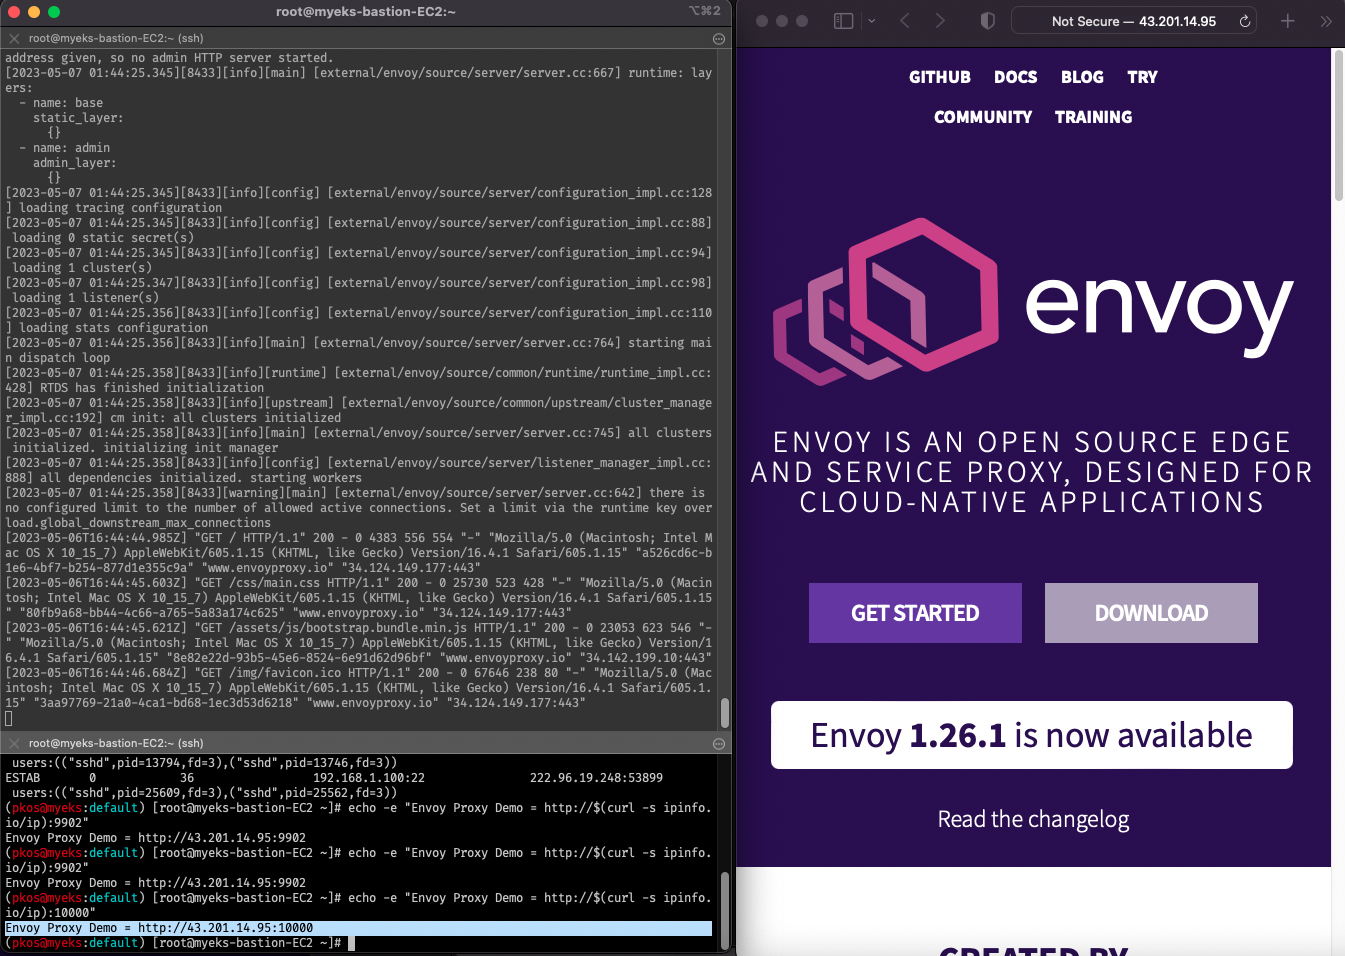
Task: Open the sidebar options dropdown arrow in Safari
Action: tap(871, 21)
